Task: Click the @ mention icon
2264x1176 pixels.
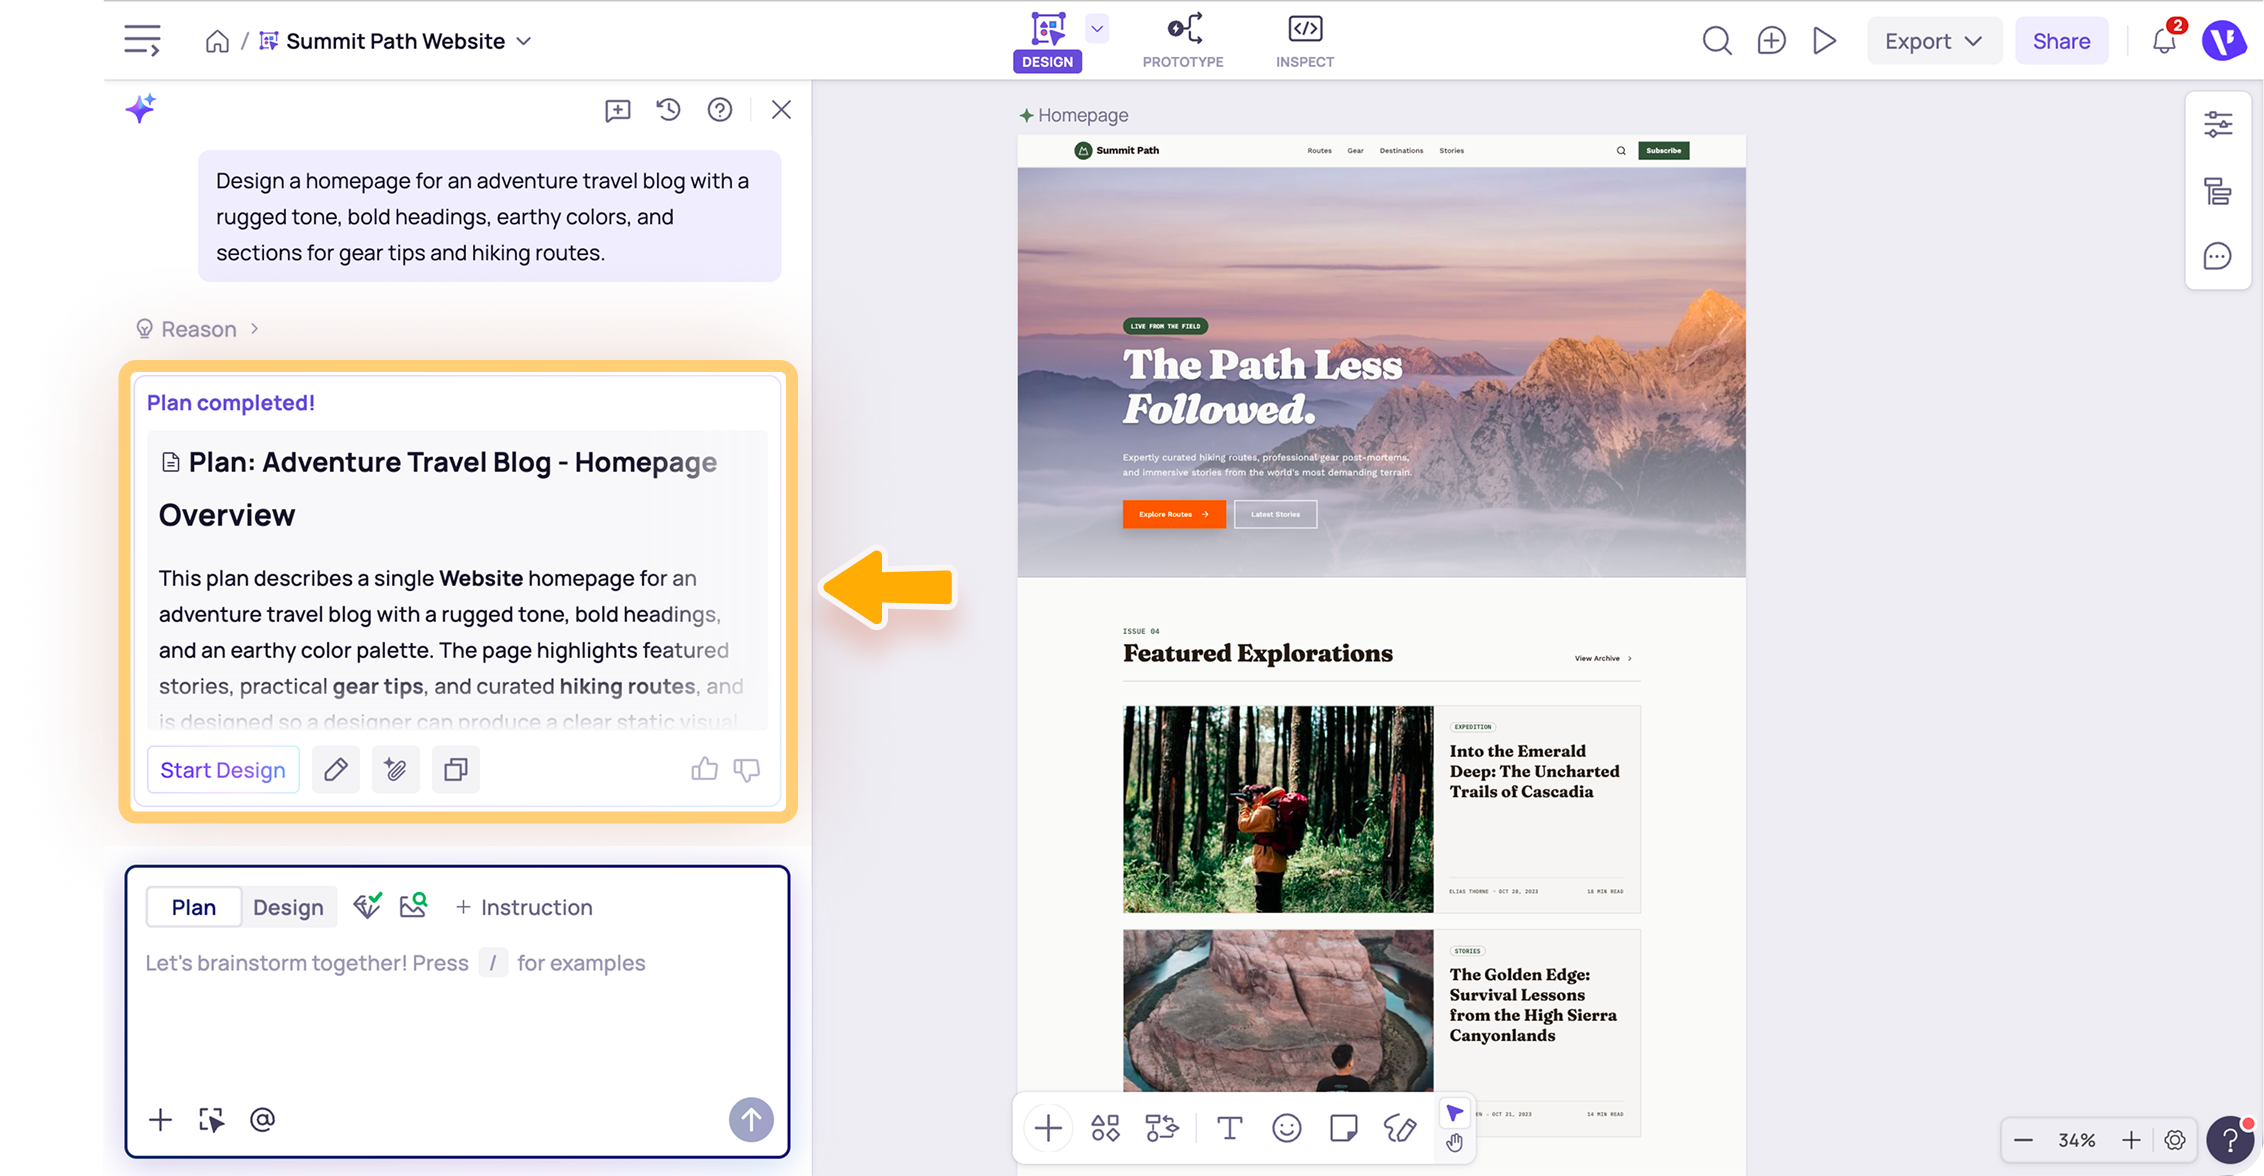Action: pyautogui.click(x=262, y=1120)
